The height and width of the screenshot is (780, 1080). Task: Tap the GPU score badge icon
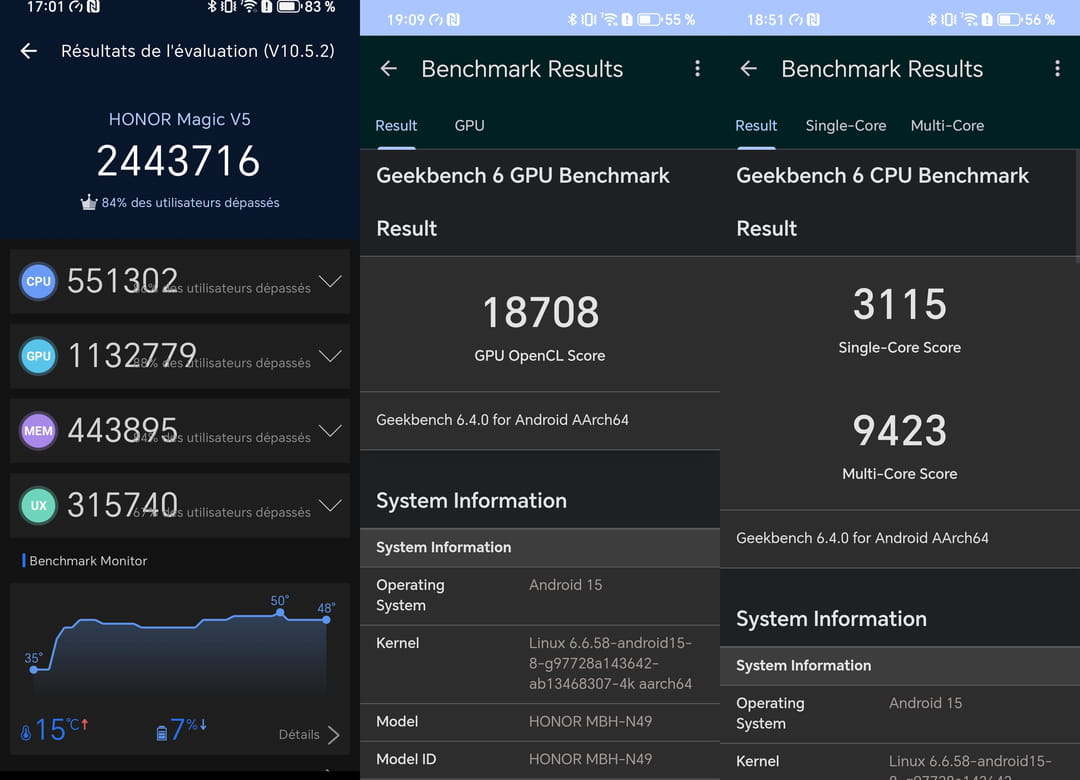(x=38, y=356)
